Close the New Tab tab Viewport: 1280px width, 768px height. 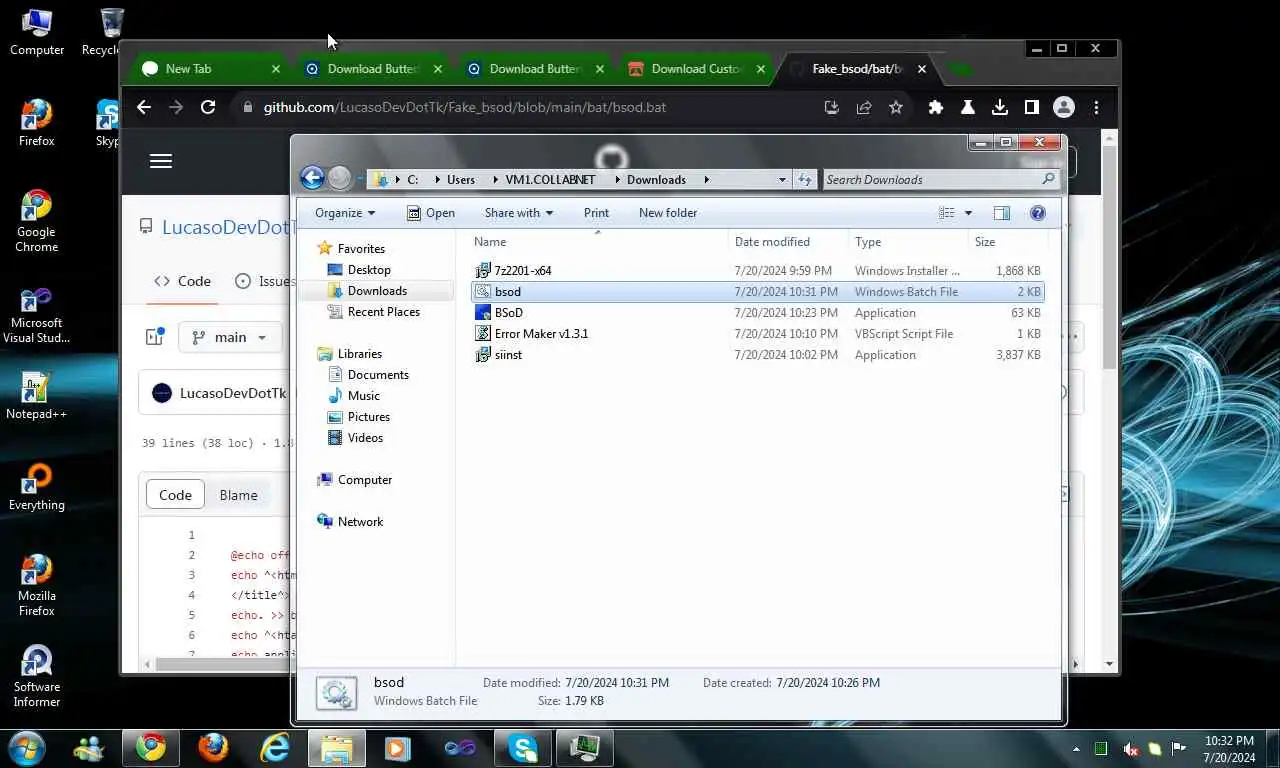coord(276,69)
